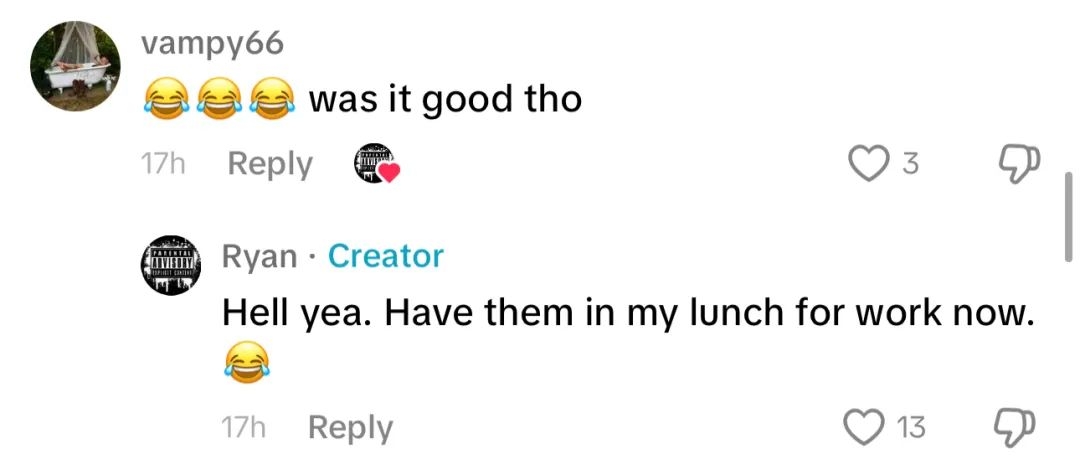Click the 17h timestamp under vampy66's comment
The height and width of the screenshot is (475, 1080).
(163, 165)
